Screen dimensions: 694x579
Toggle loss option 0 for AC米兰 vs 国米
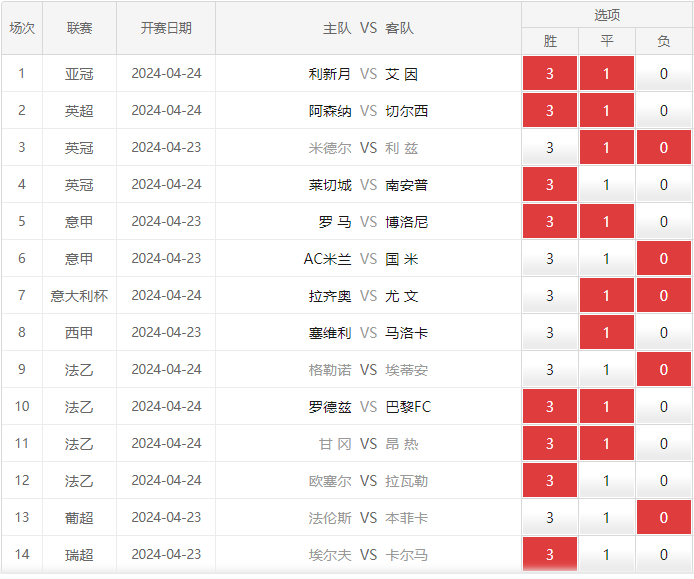664,259
